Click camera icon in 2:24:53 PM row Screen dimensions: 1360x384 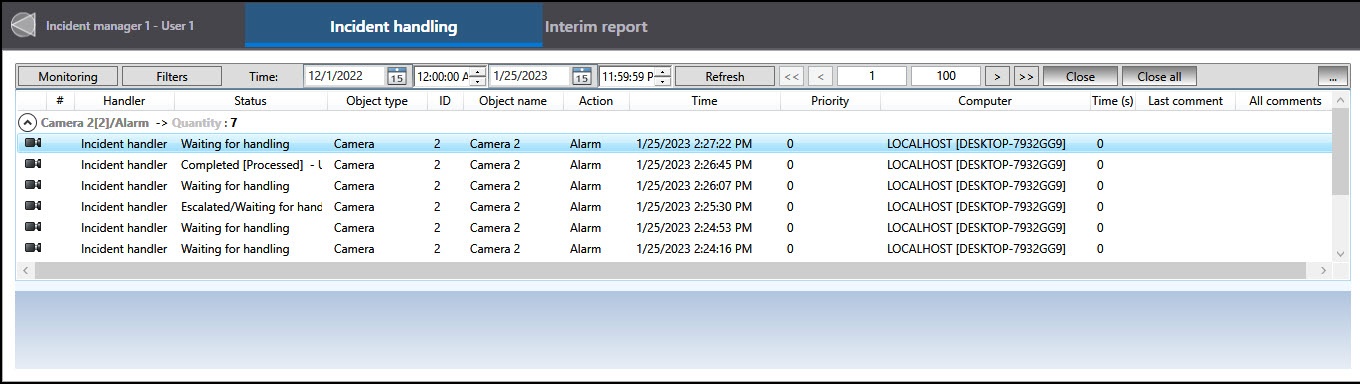pyautogui.click(x=33, y=227)
